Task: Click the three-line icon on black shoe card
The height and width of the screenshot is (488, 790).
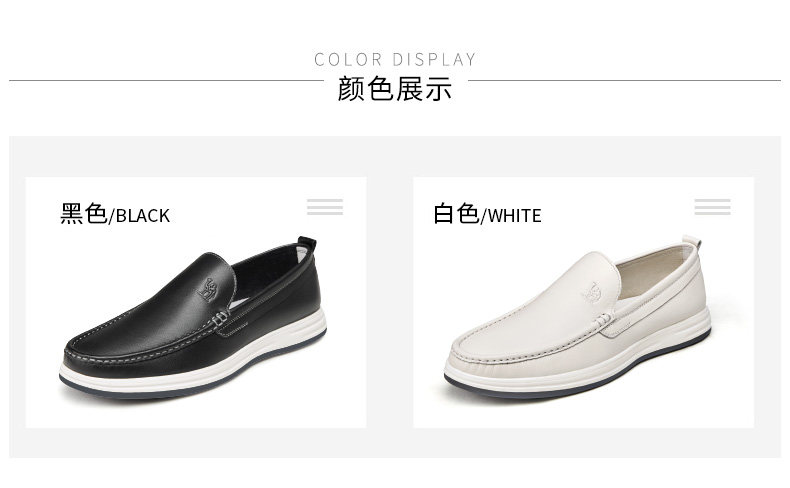Action: [x=325, y=206]
